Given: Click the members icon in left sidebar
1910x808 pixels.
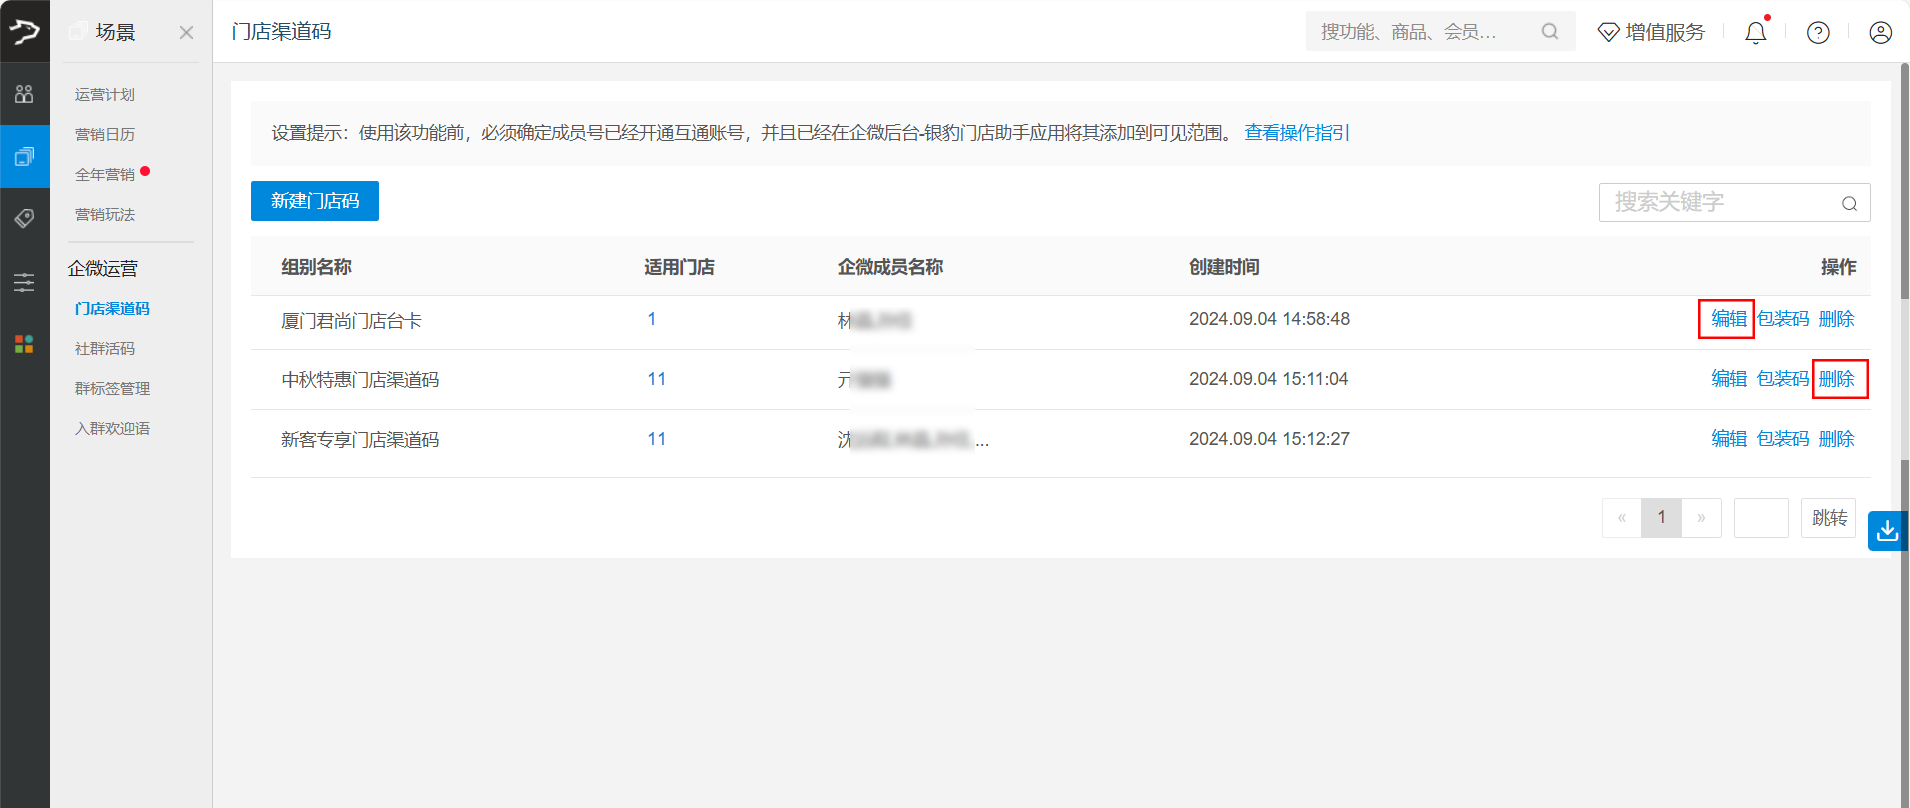Looking at the screenshot, I should pyautogui.click(x=24, y=94).
